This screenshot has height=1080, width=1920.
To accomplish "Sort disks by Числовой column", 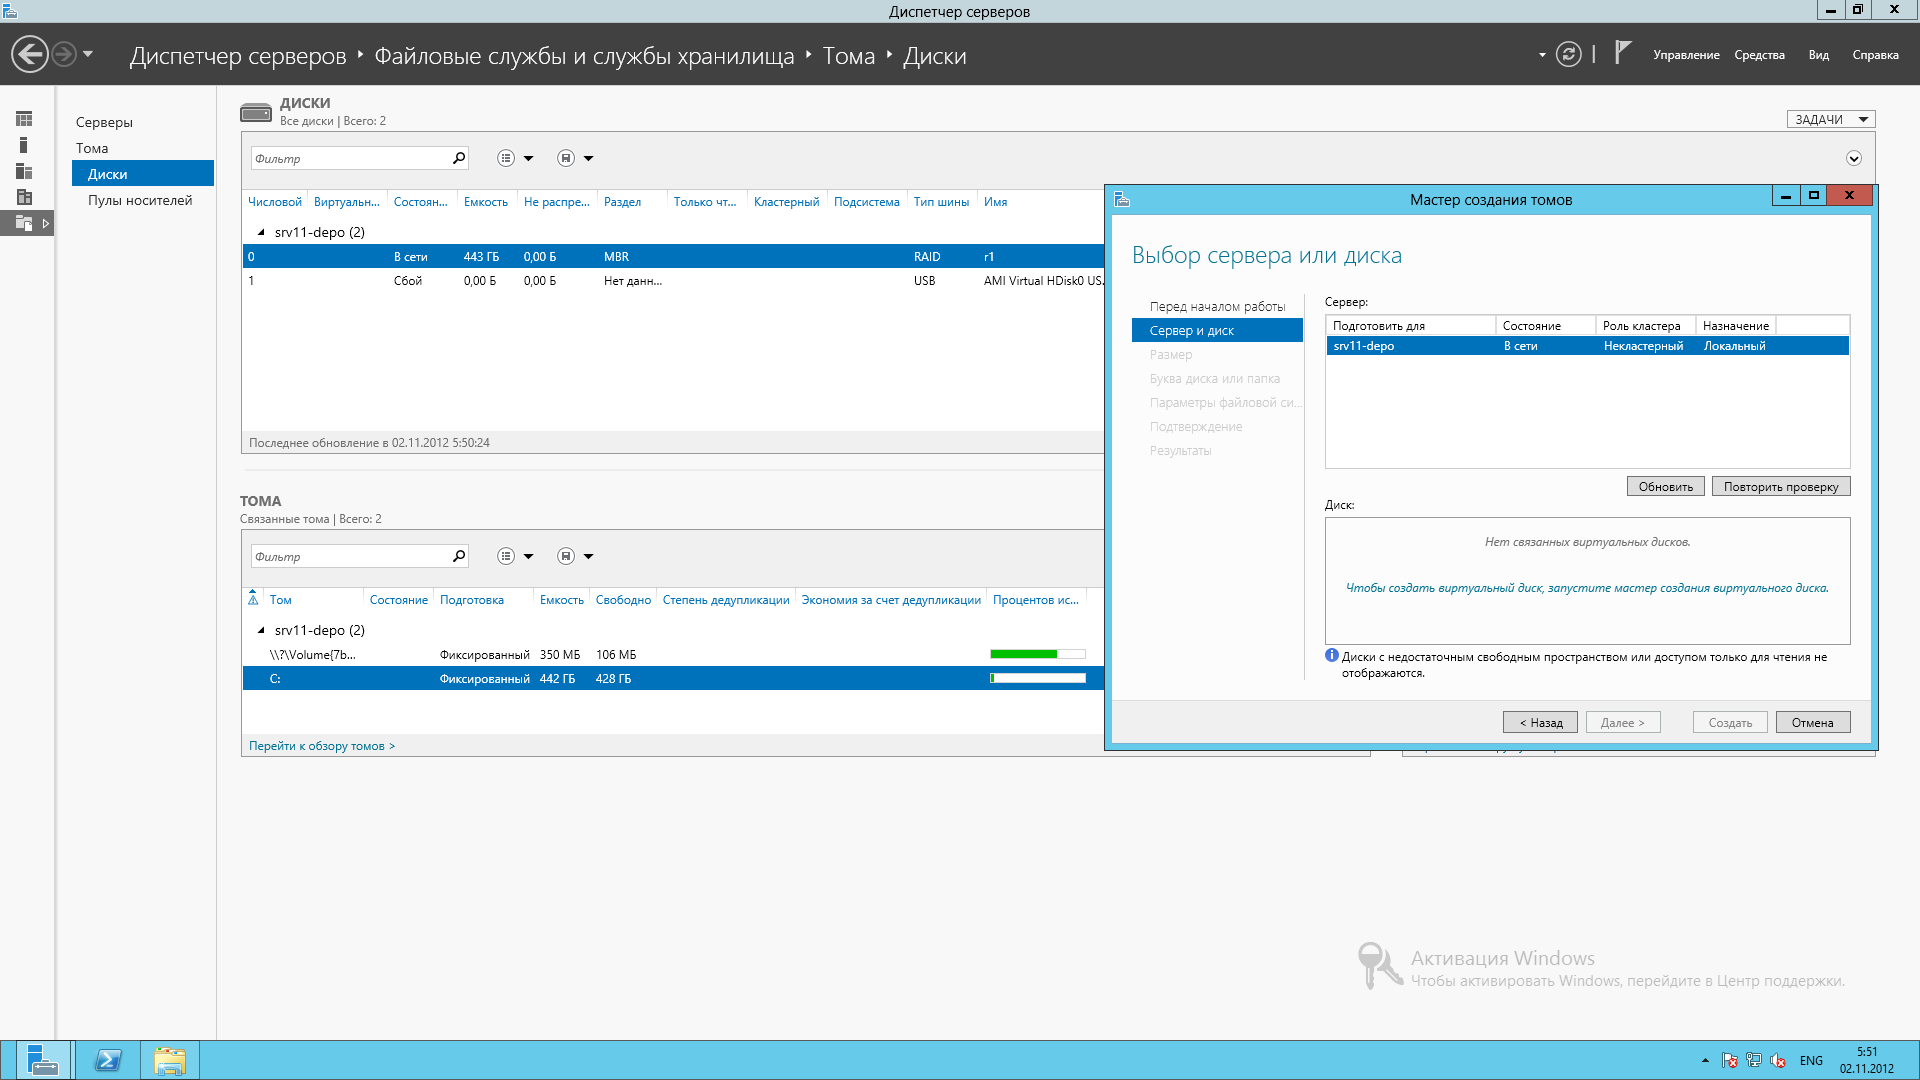I will (275, 202).
